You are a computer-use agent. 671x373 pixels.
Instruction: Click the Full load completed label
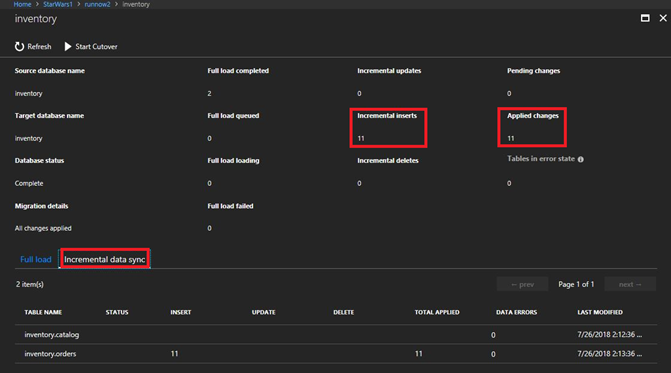point(238,71)
